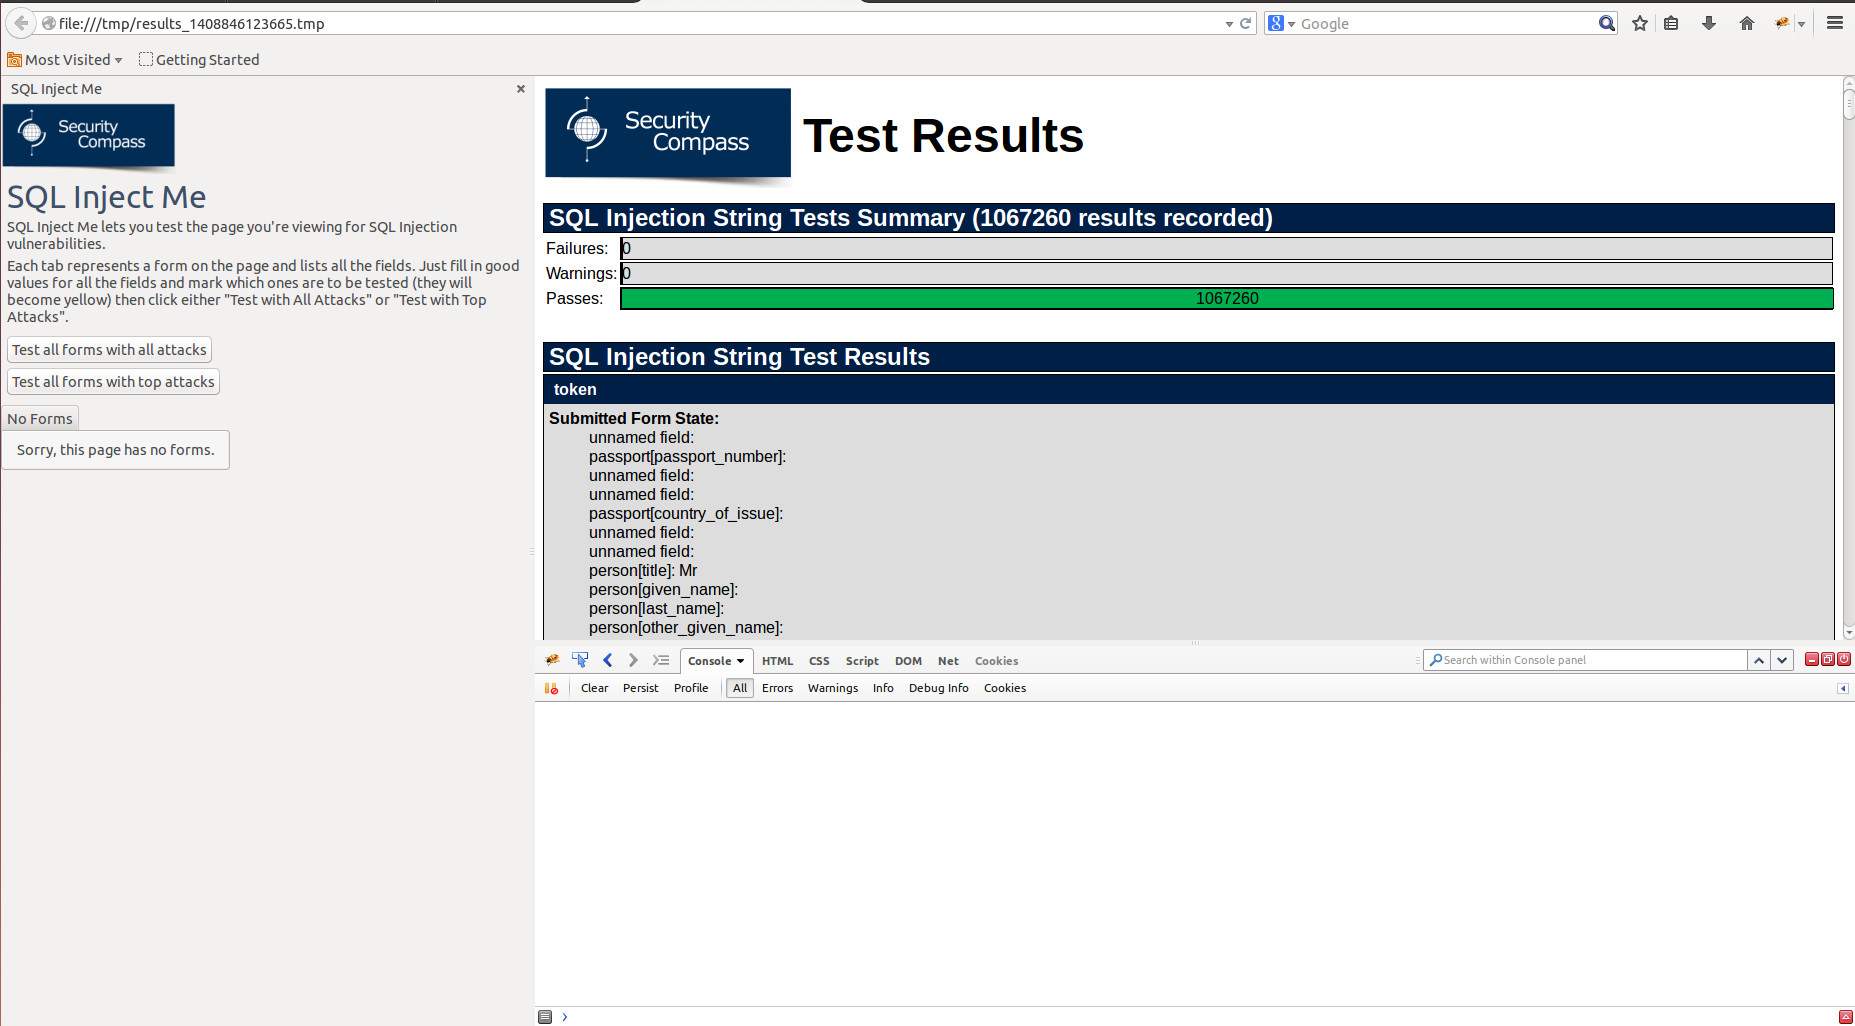Select the 'person[title]: Mr' row
Screen dimensions: 1855x1026
[x=643, y=571]
